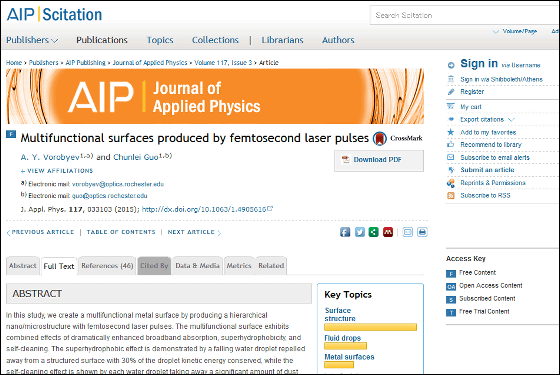Open author A. Y. Vorobyev link
Screen dimensions: 560x375
[x=50, y=157]
